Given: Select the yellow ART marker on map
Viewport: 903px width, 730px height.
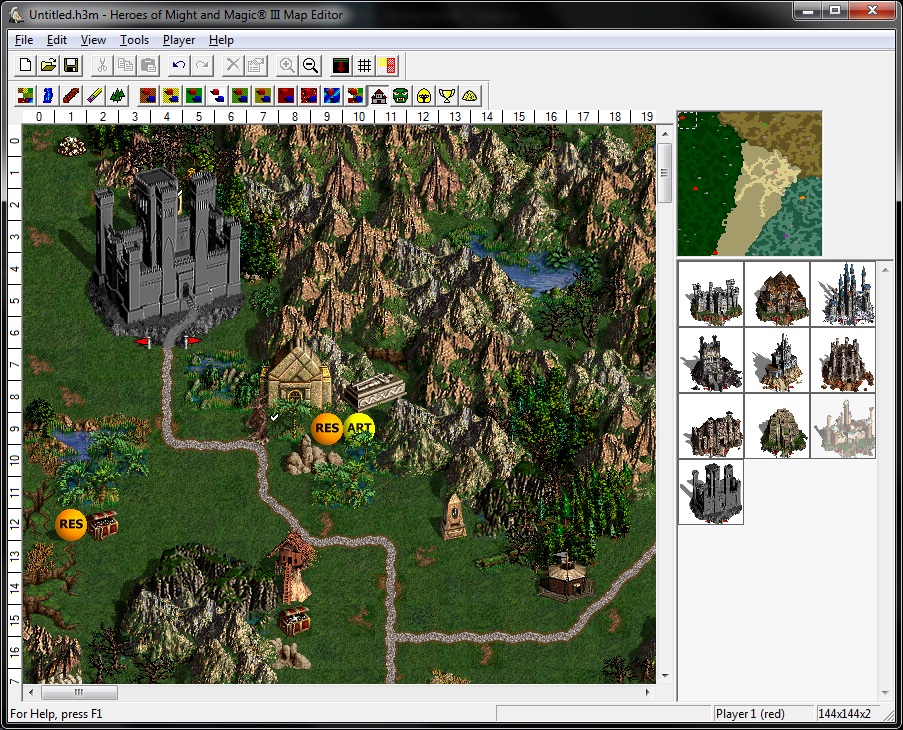Looking at the screenshot, I should (359, 428).
